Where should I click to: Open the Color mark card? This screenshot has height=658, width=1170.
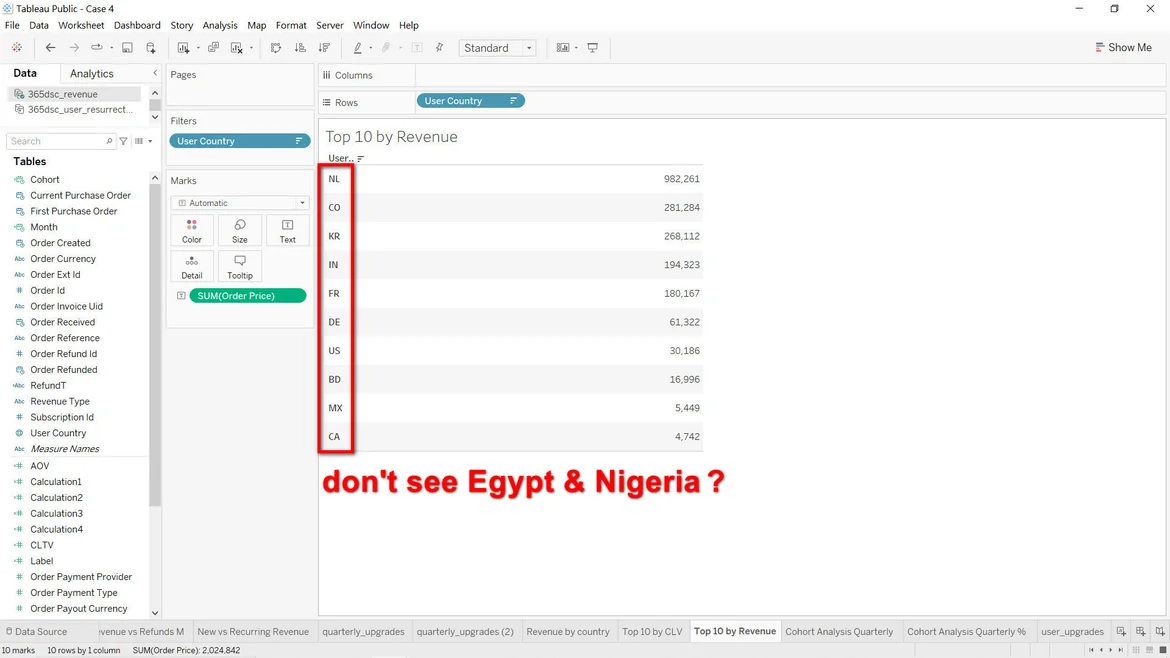(x=192, y=230)
